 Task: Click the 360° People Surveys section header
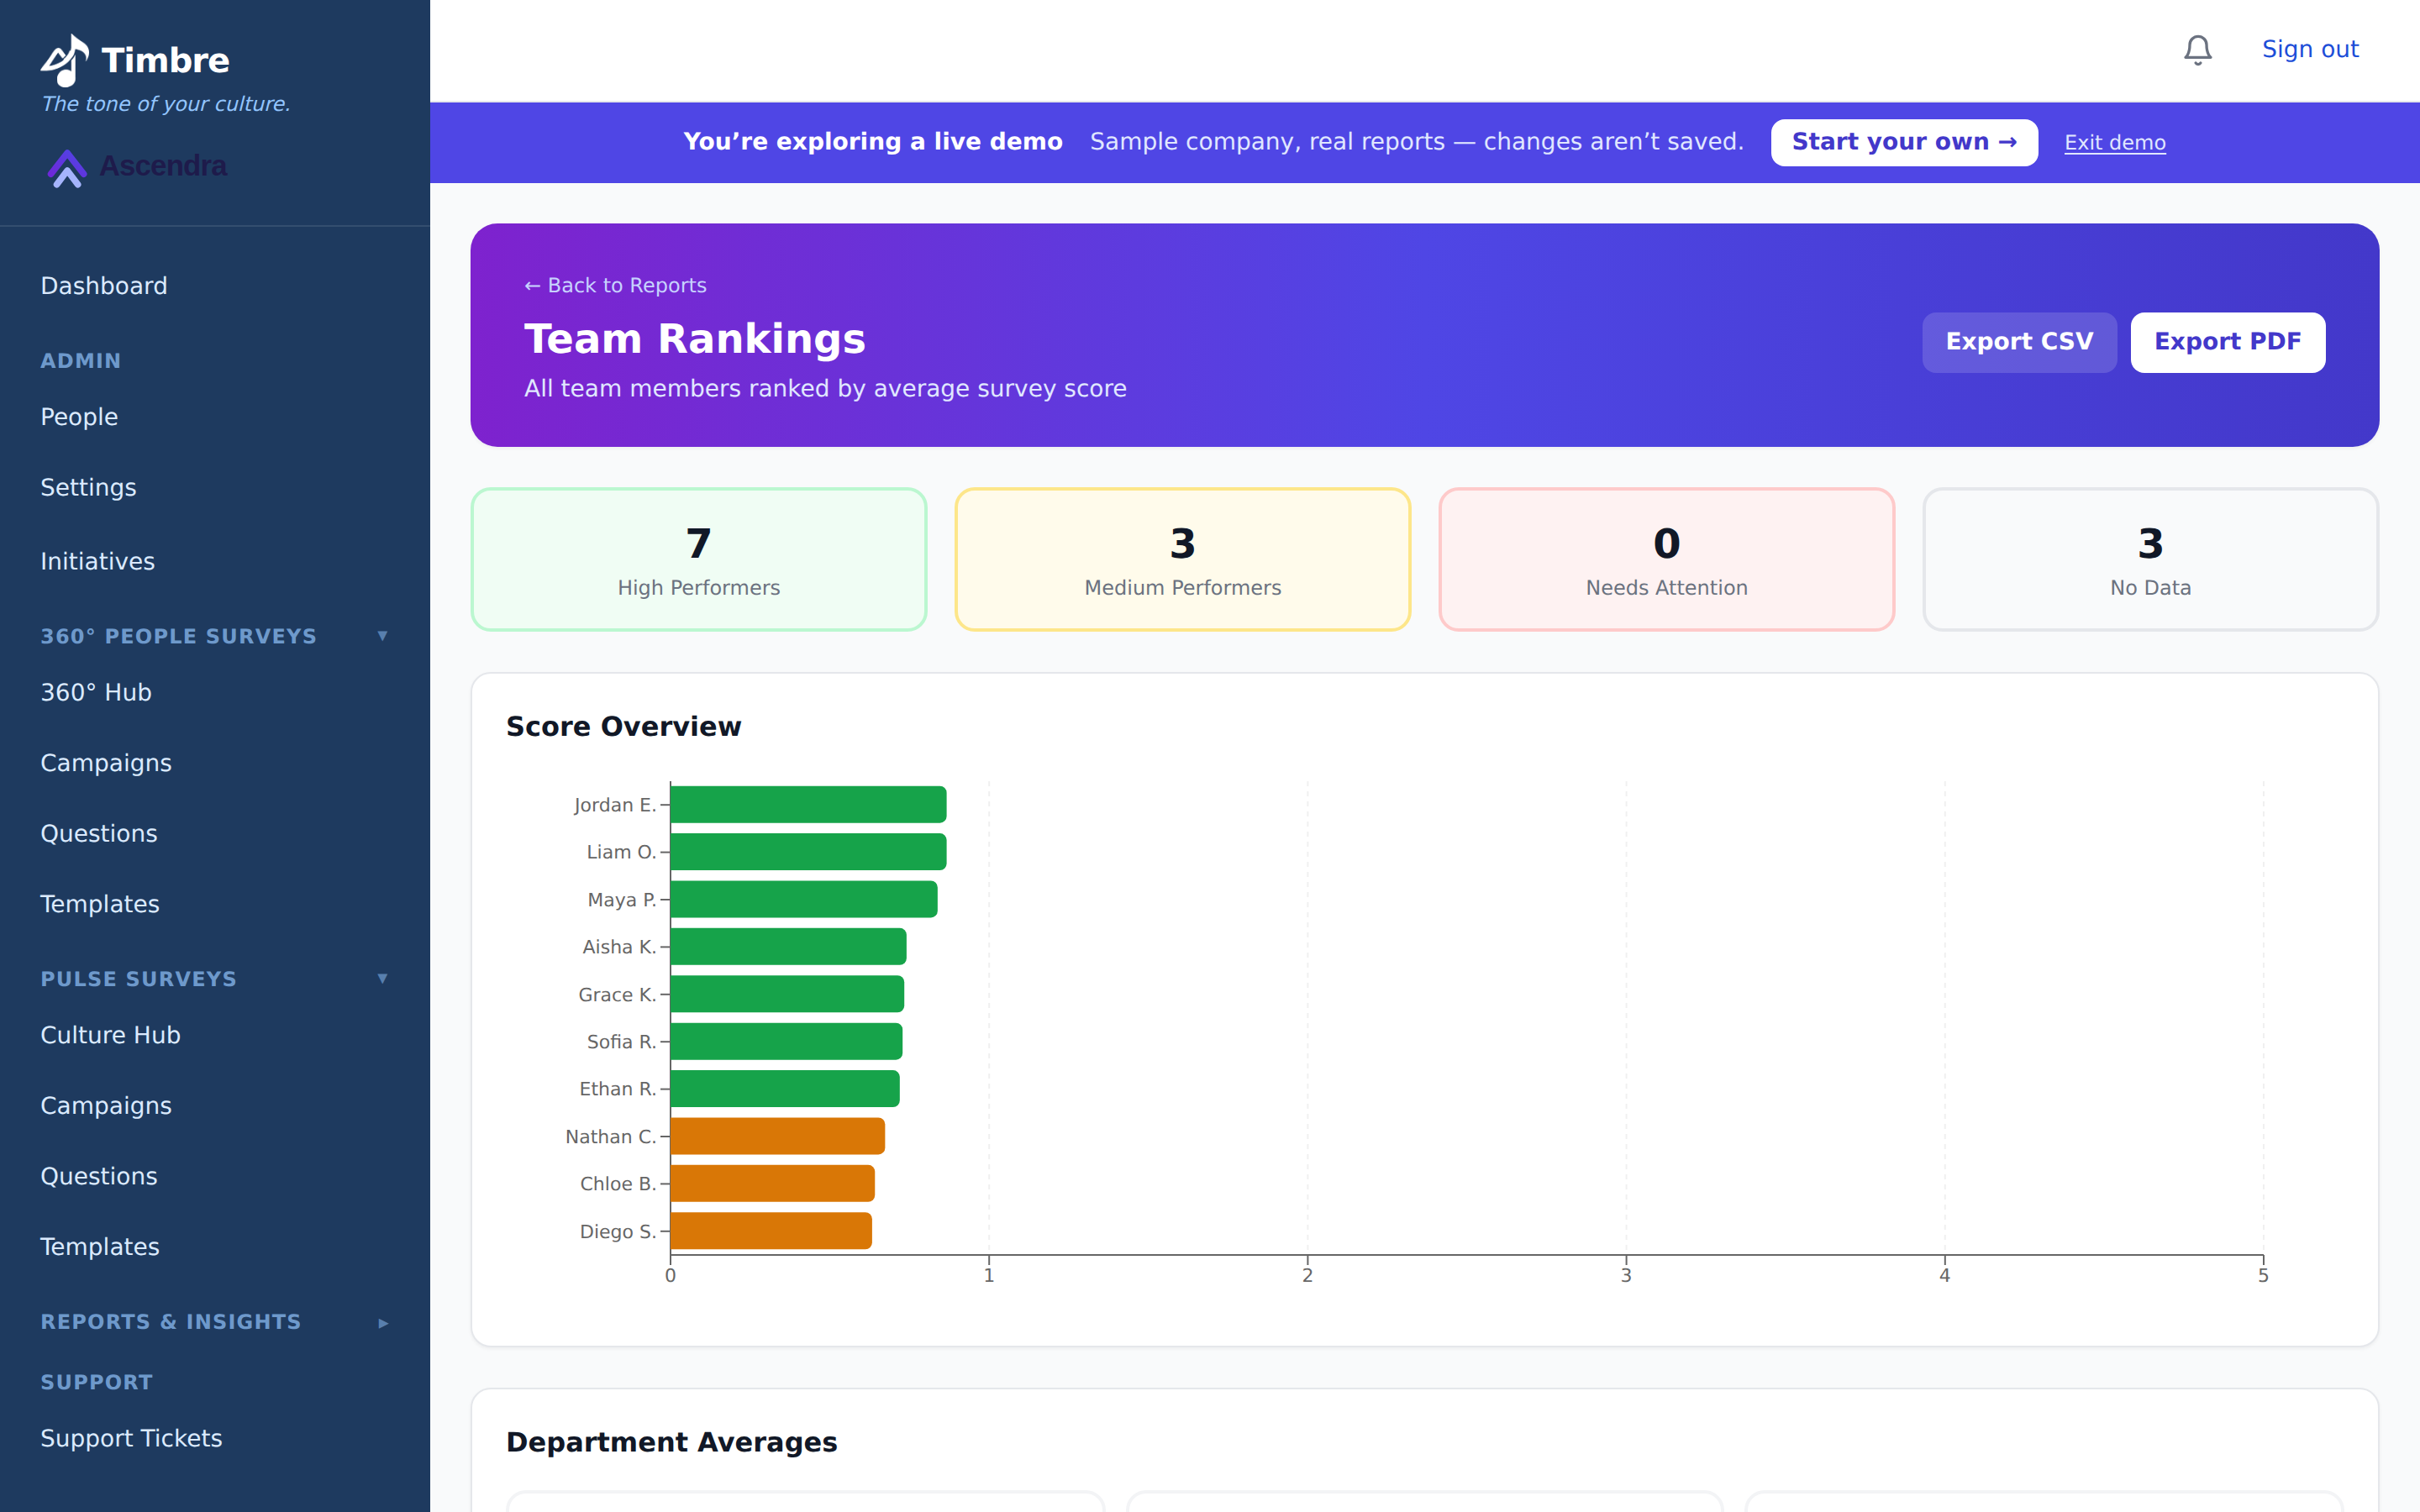(178, 636)
